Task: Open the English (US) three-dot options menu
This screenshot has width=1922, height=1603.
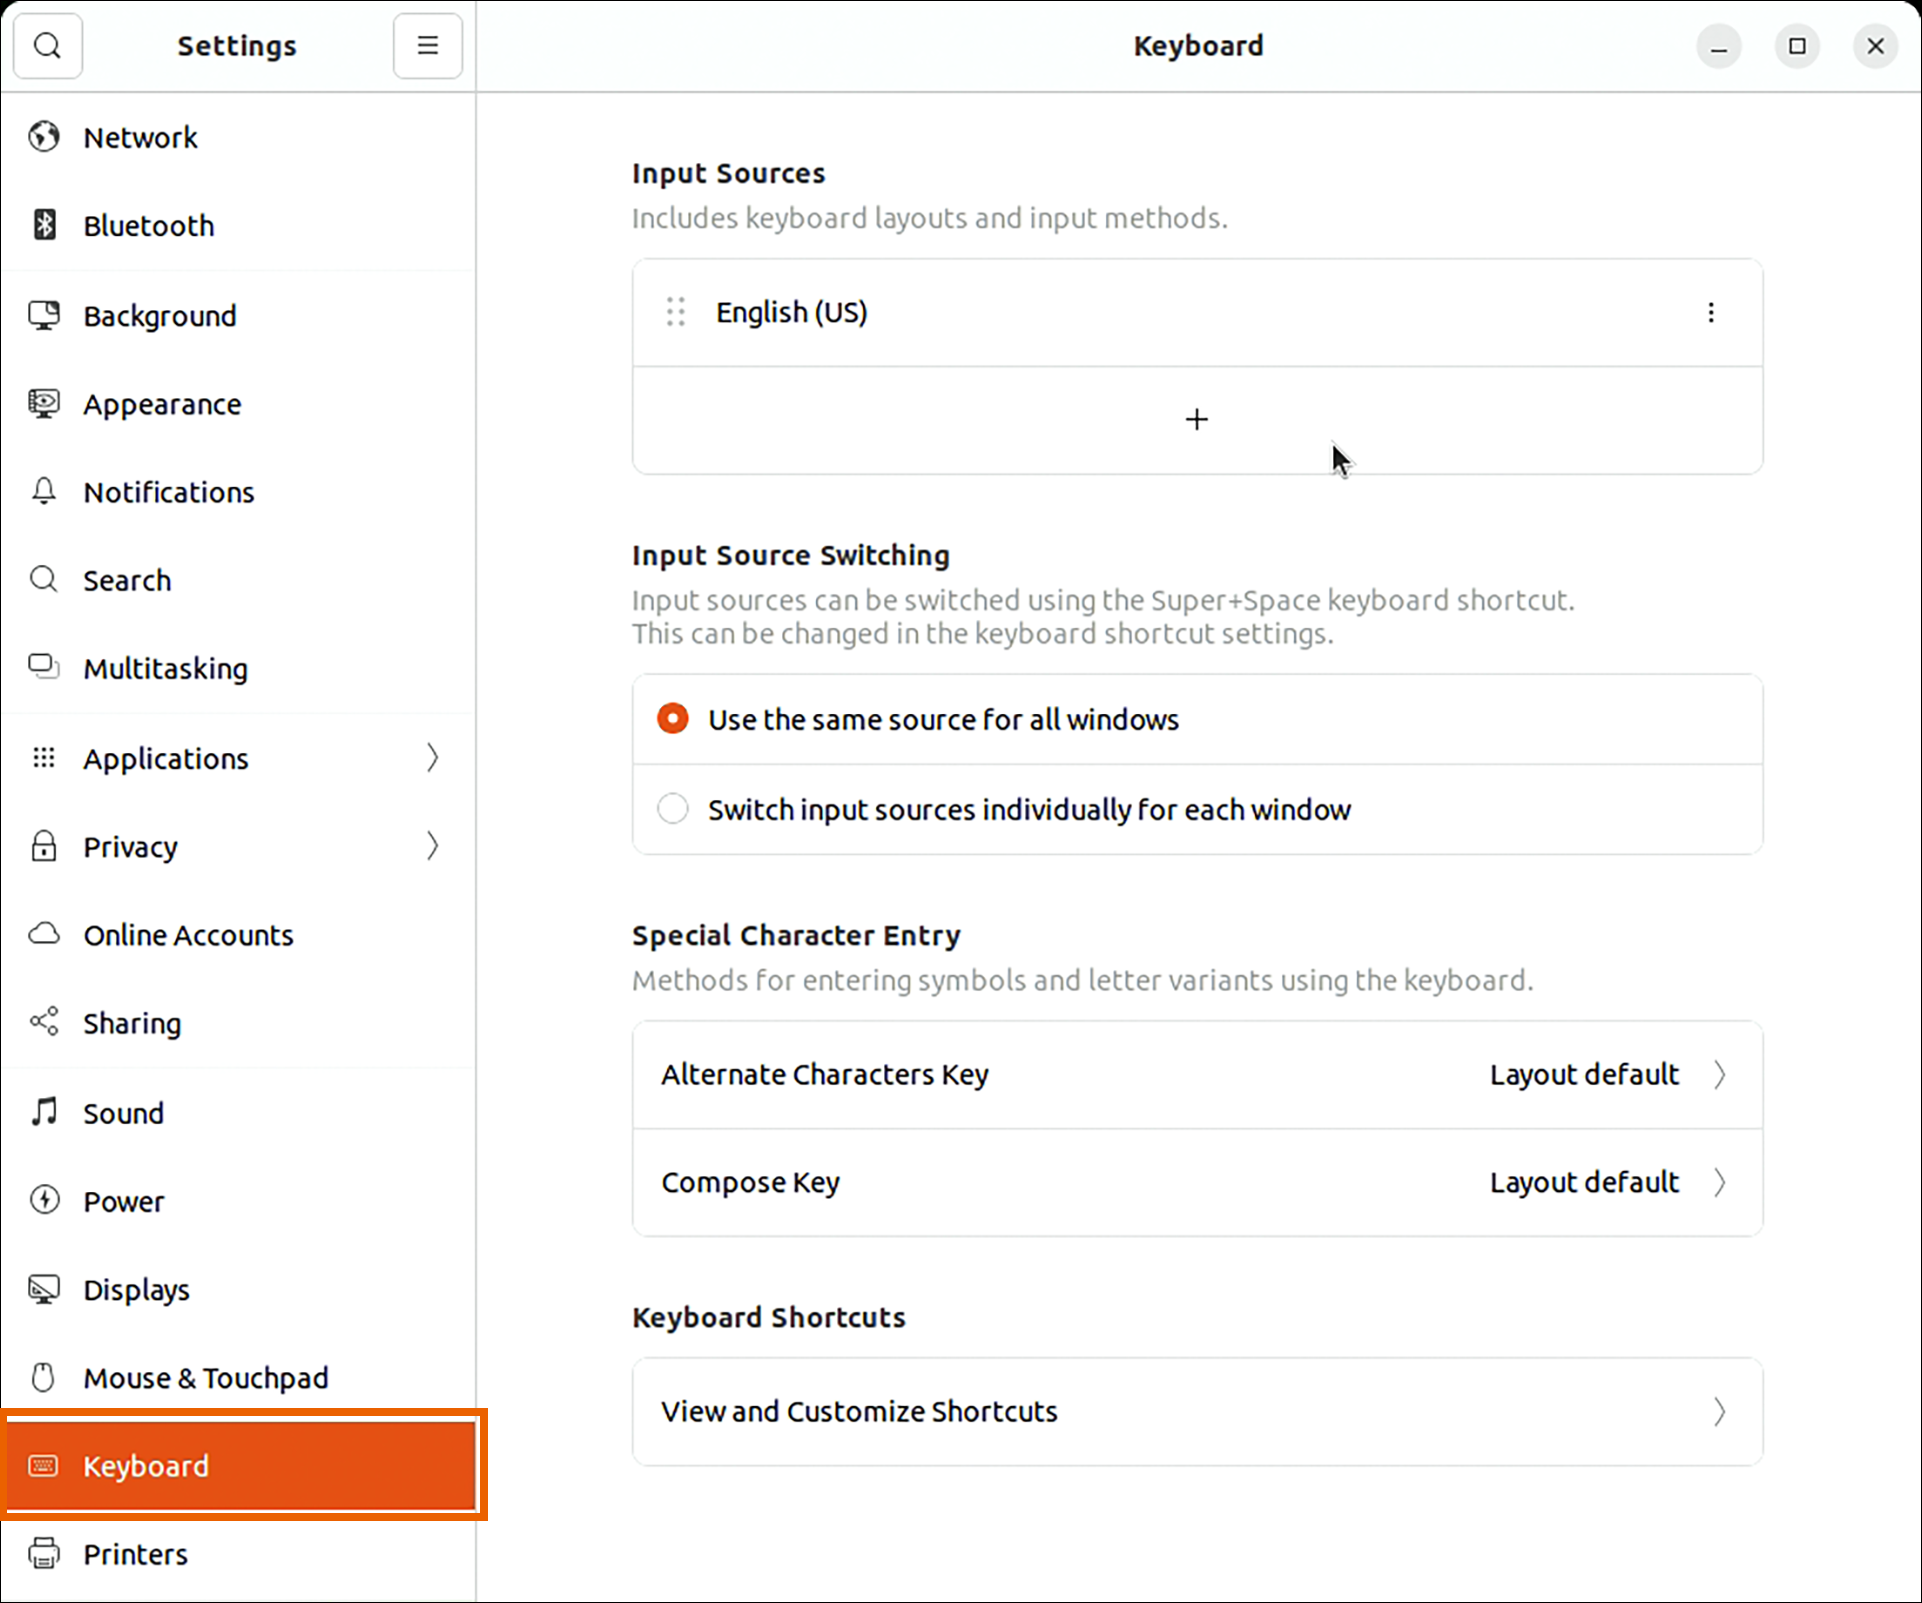Action: pos(1710,313)
